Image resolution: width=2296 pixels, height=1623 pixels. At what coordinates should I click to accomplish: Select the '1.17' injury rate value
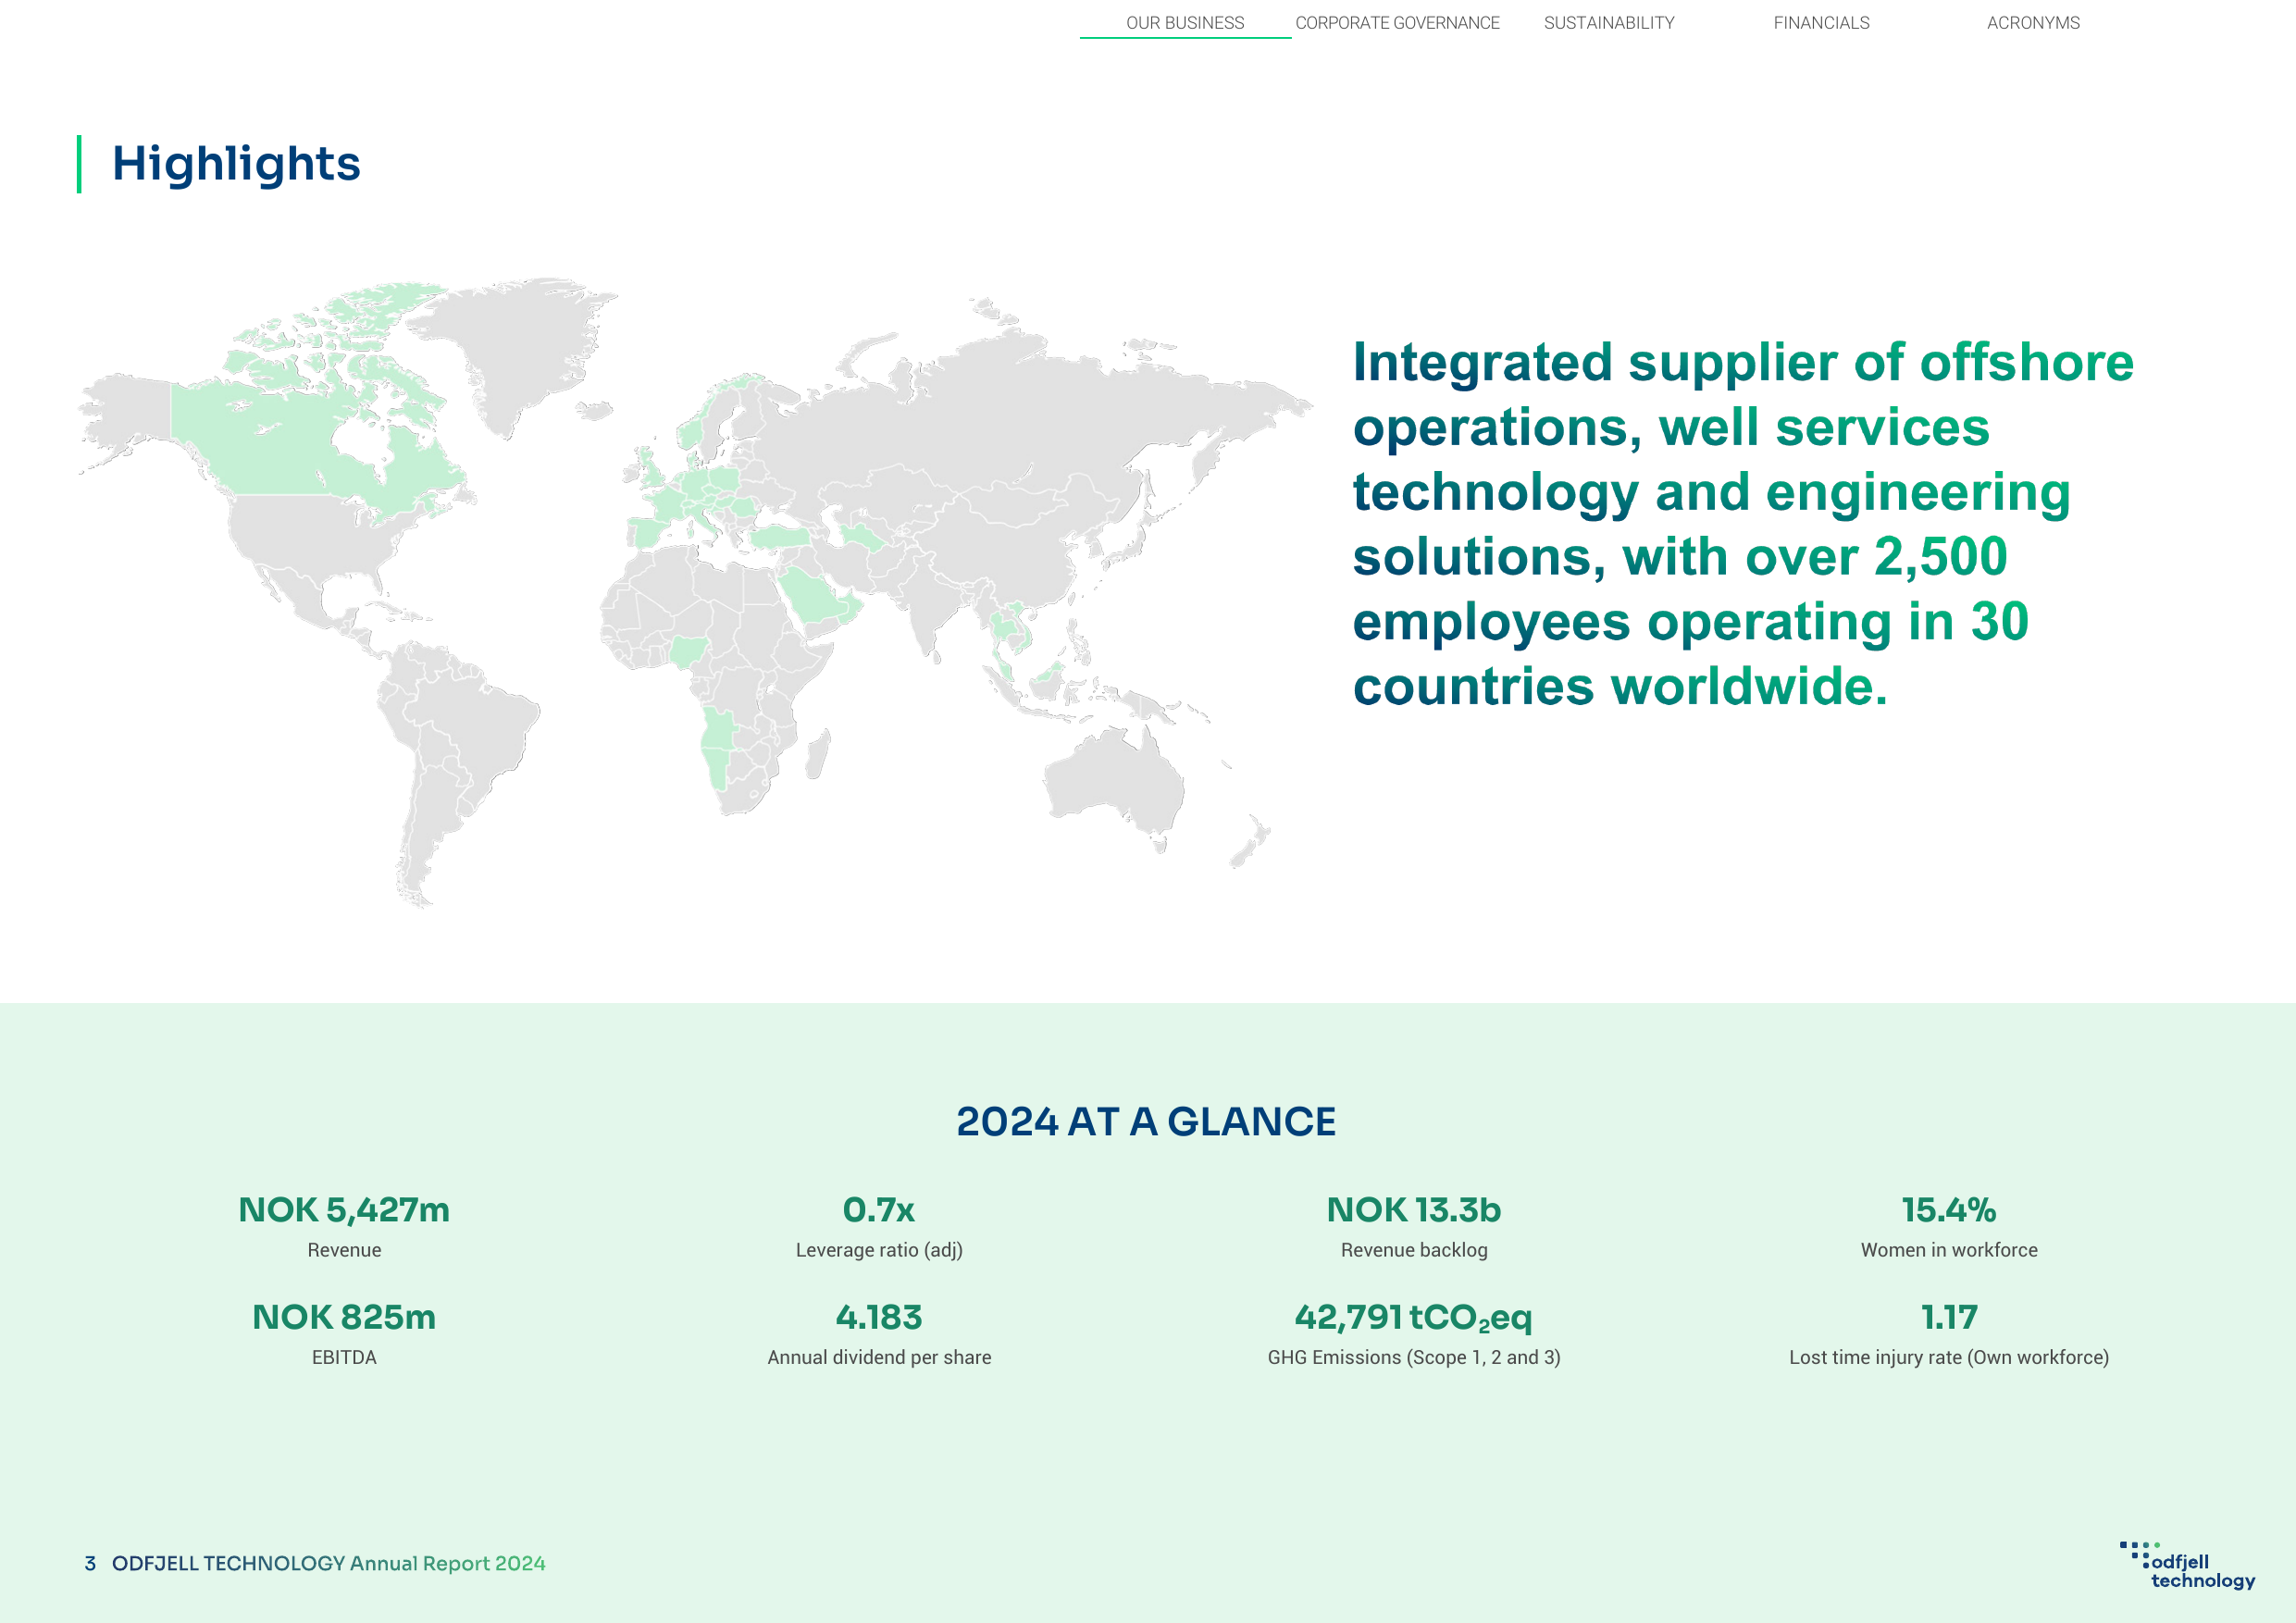(1949, 1317)
